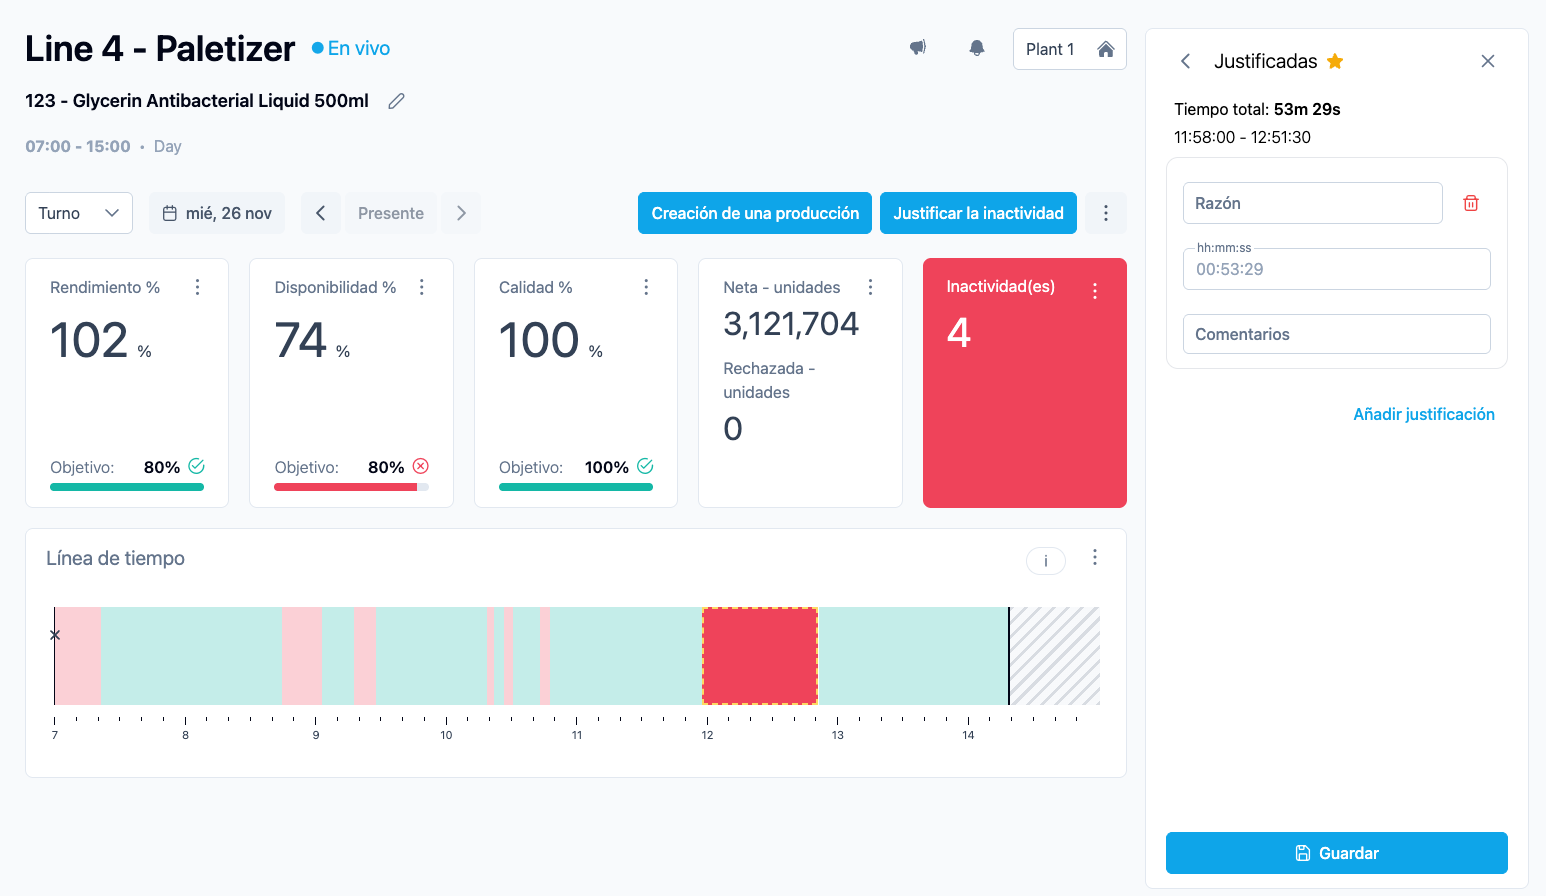Click Creación de una producción button
This screenshot has height=896, width=1546.
tap(755, 213)
